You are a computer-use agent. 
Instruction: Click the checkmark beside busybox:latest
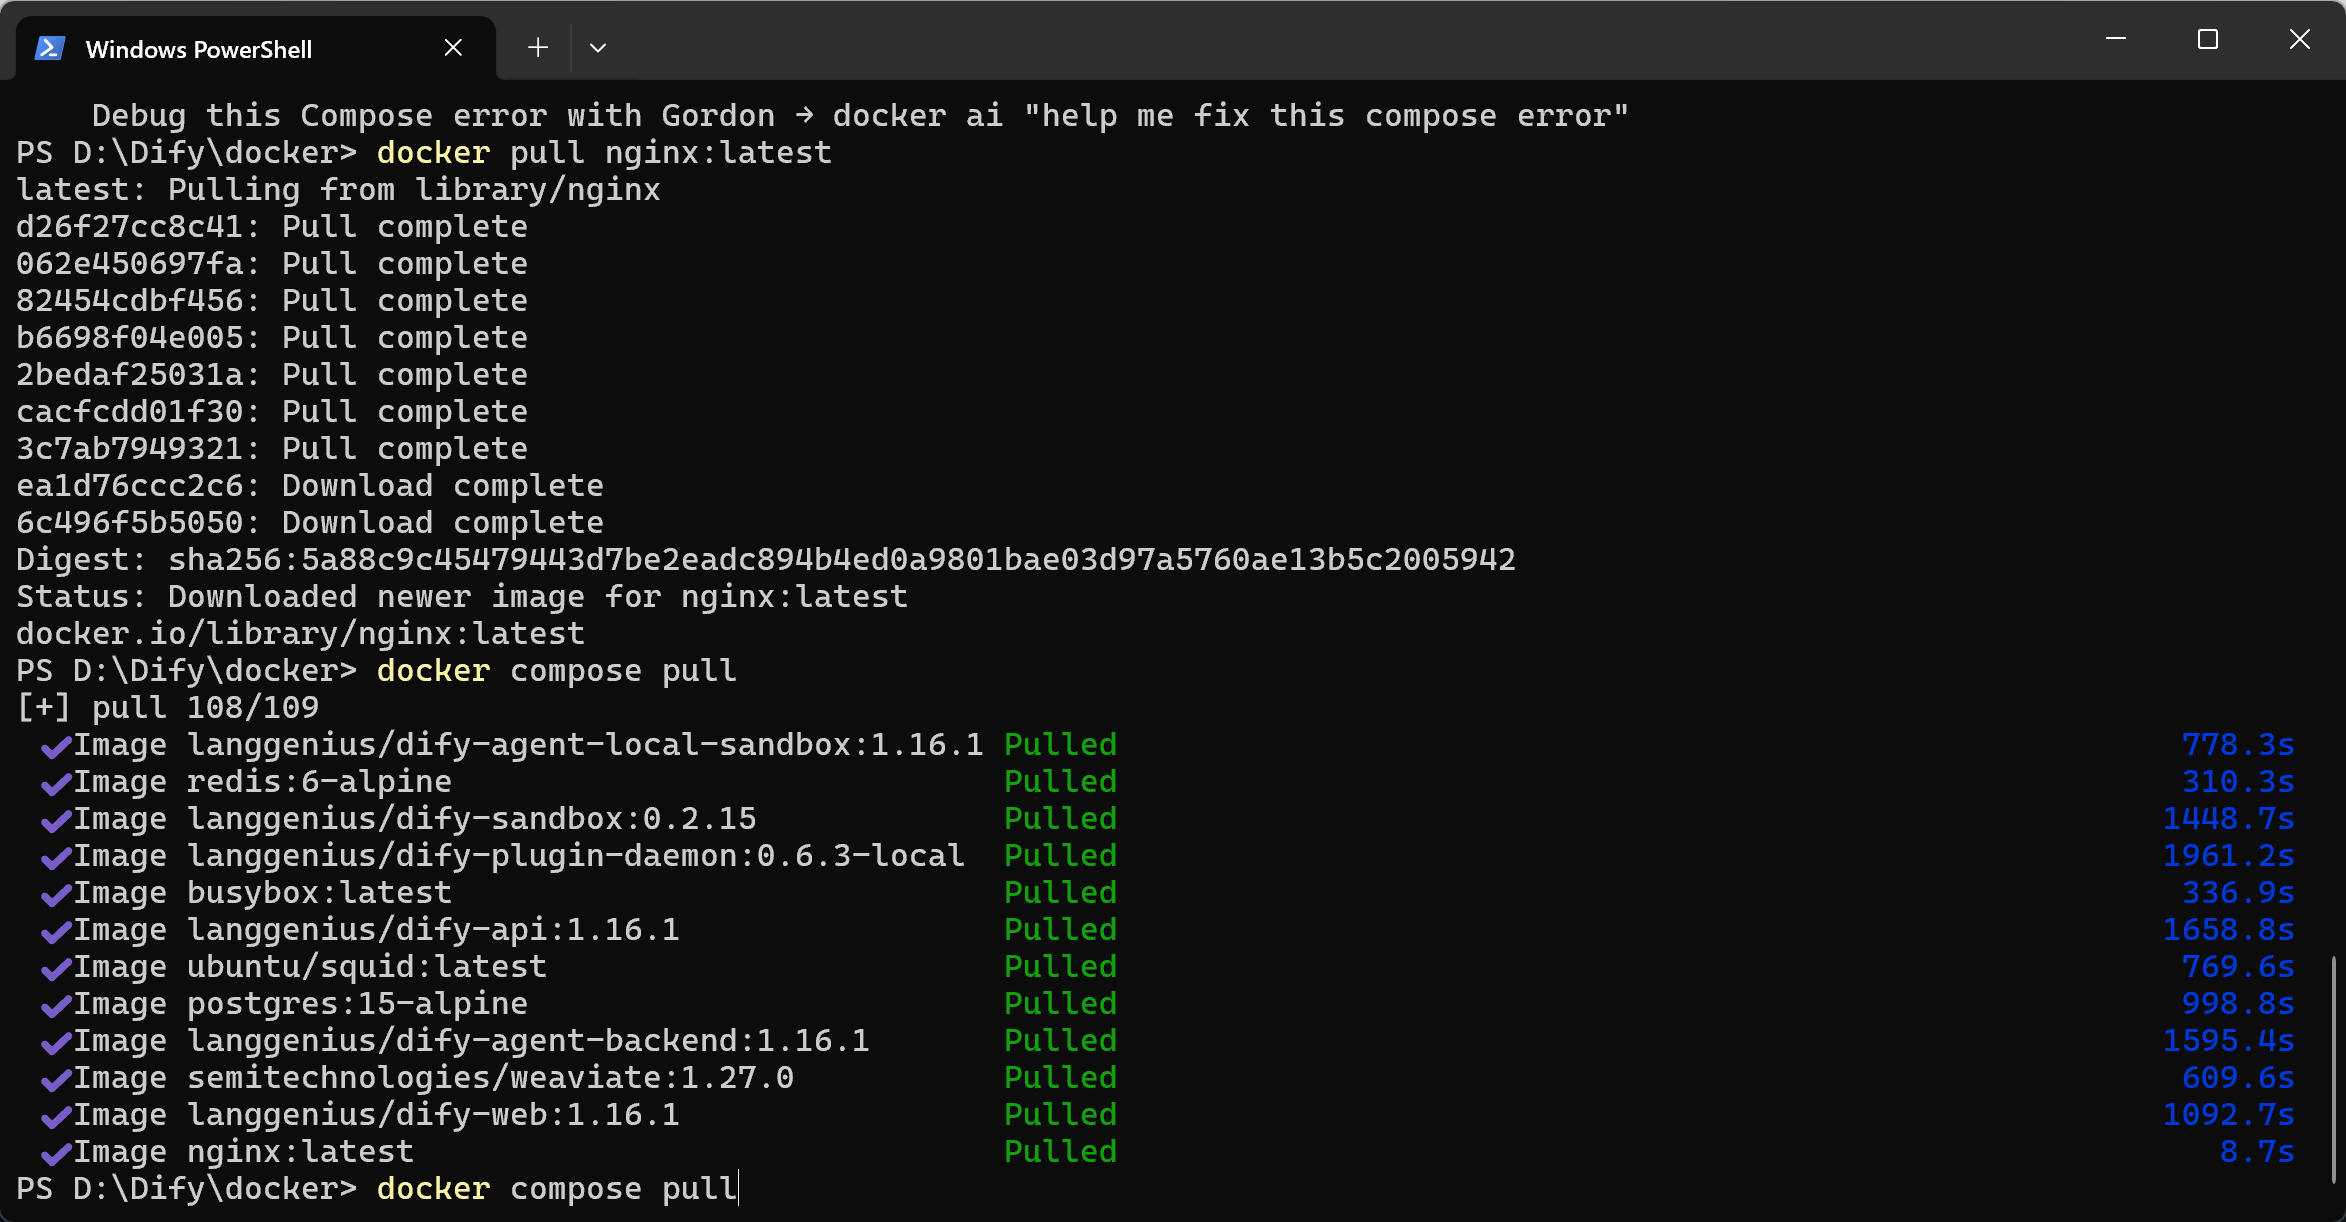click(x=56, y=894)
